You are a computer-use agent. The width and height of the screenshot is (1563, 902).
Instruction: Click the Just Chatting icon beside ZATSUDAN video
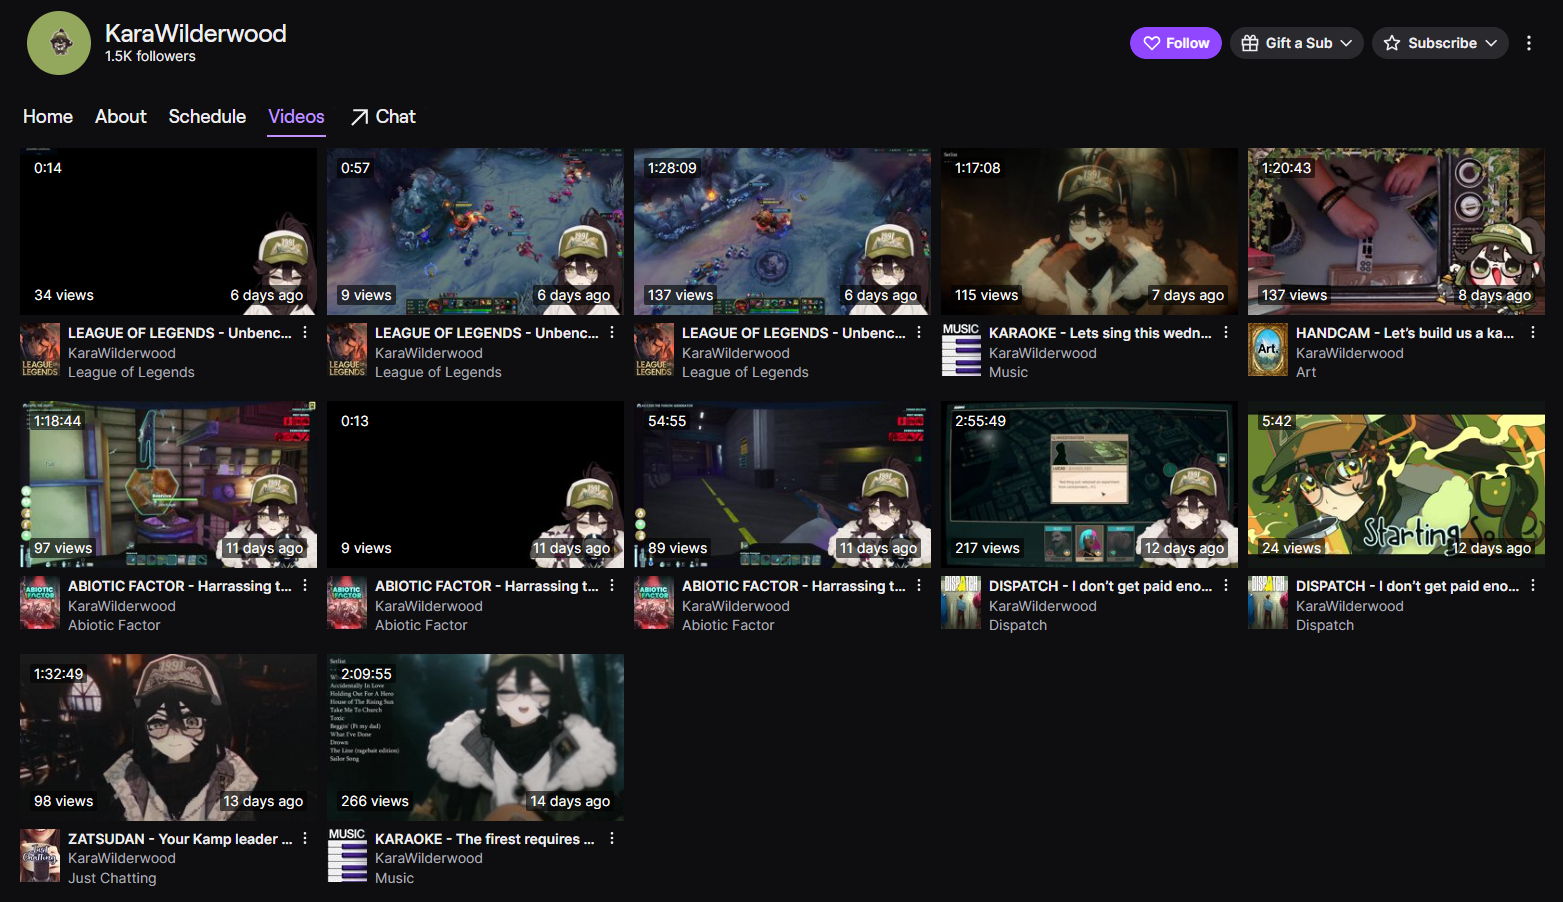pos(40,855)
